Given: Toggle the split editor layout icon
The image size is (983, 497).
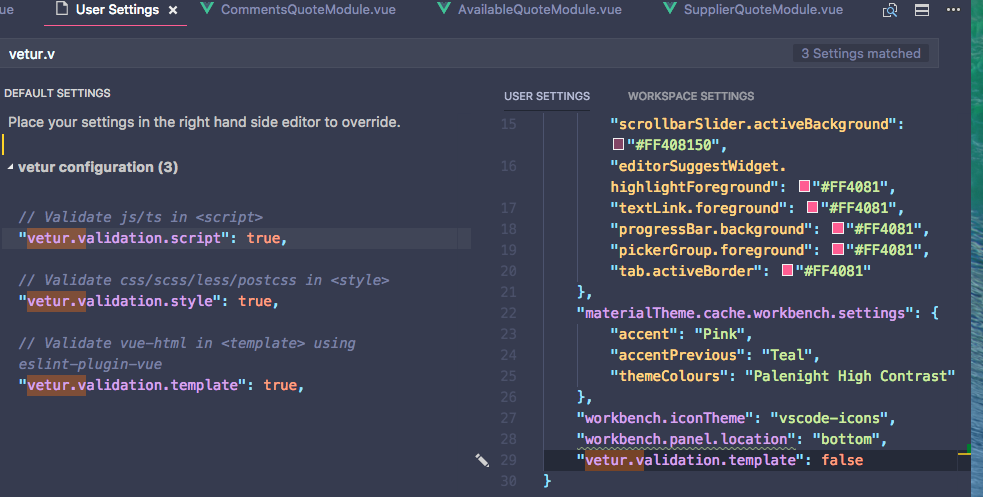Looking at the screenshot, I should click(x=922, y=10).
